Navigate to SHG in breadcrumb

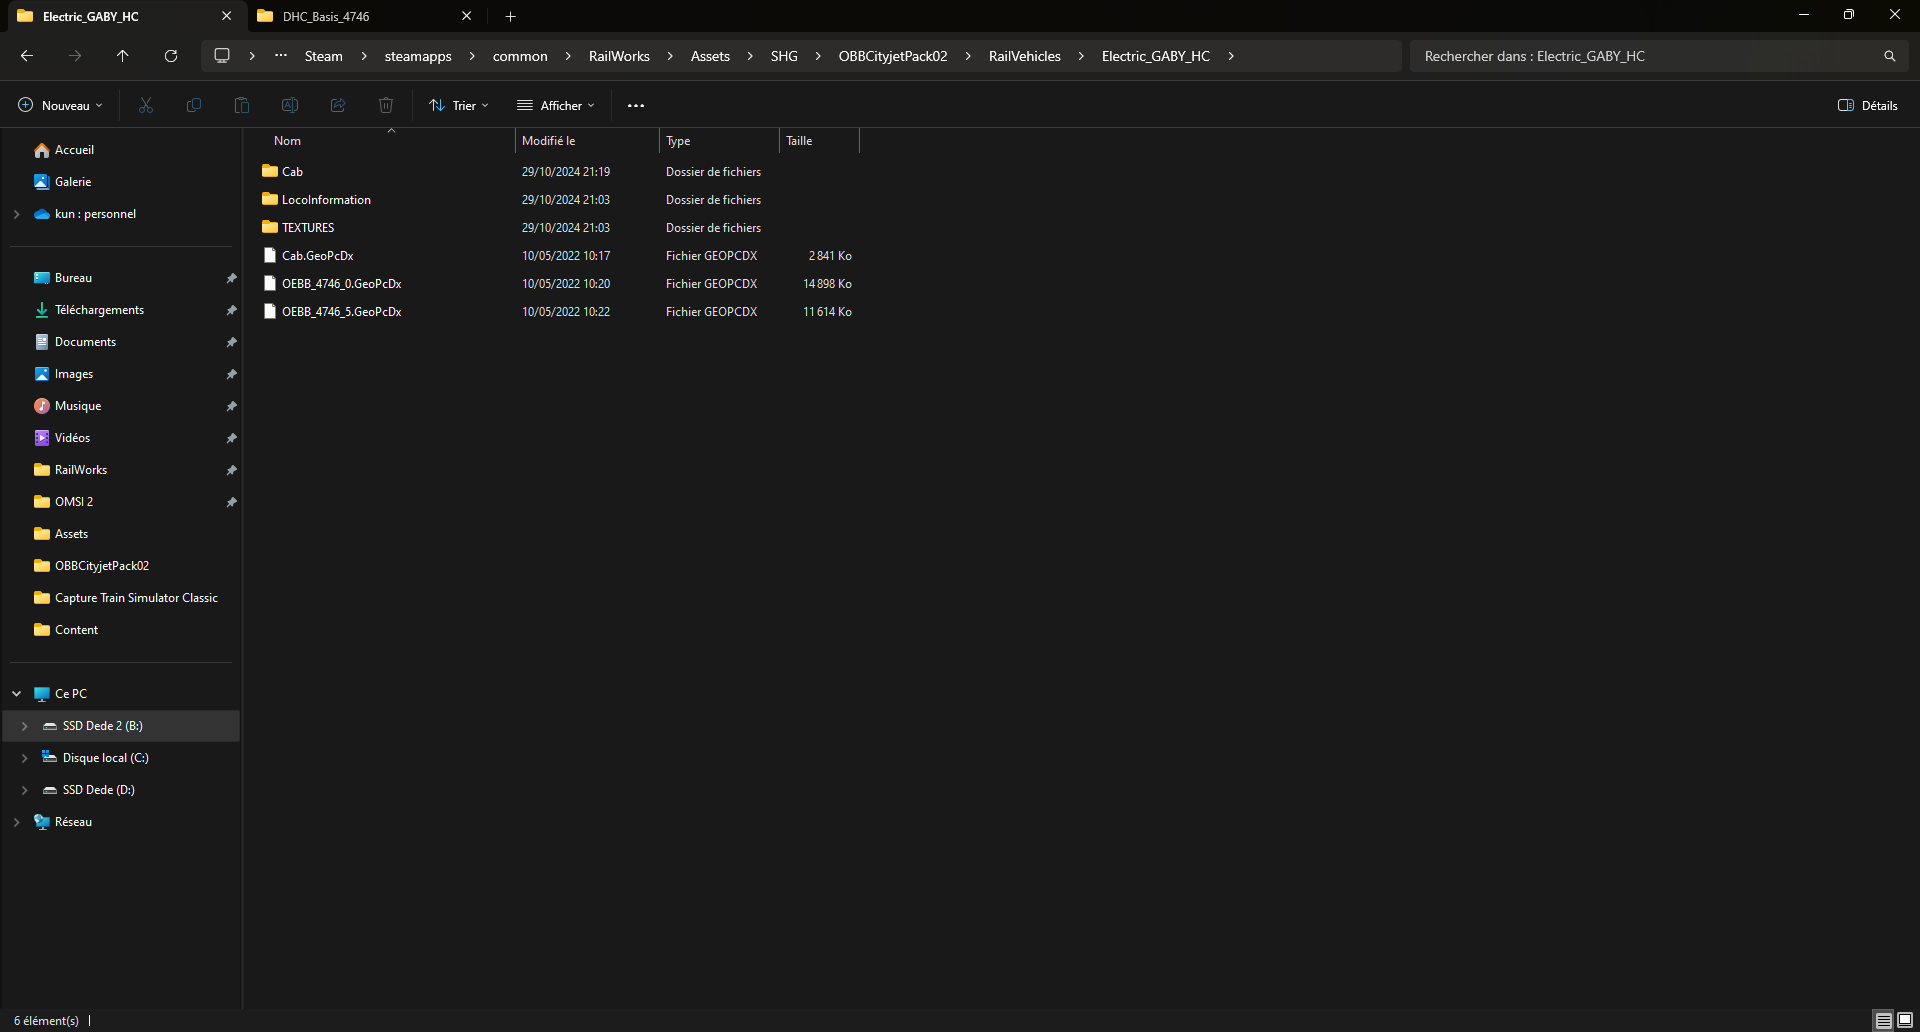[x=784, y=56]
